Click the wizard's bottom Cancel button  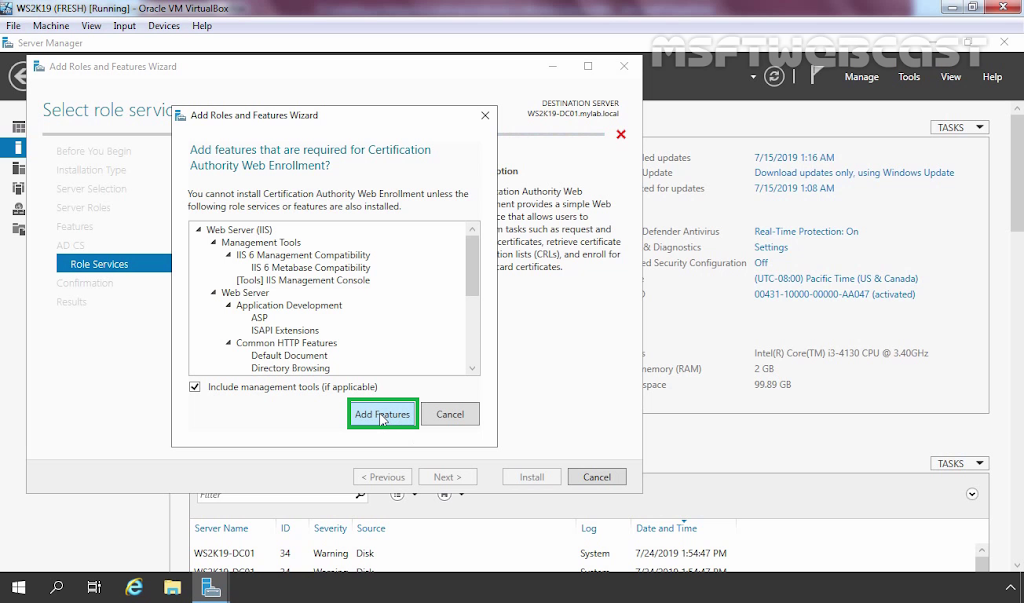pyautogui.click(x=597, y=477)
